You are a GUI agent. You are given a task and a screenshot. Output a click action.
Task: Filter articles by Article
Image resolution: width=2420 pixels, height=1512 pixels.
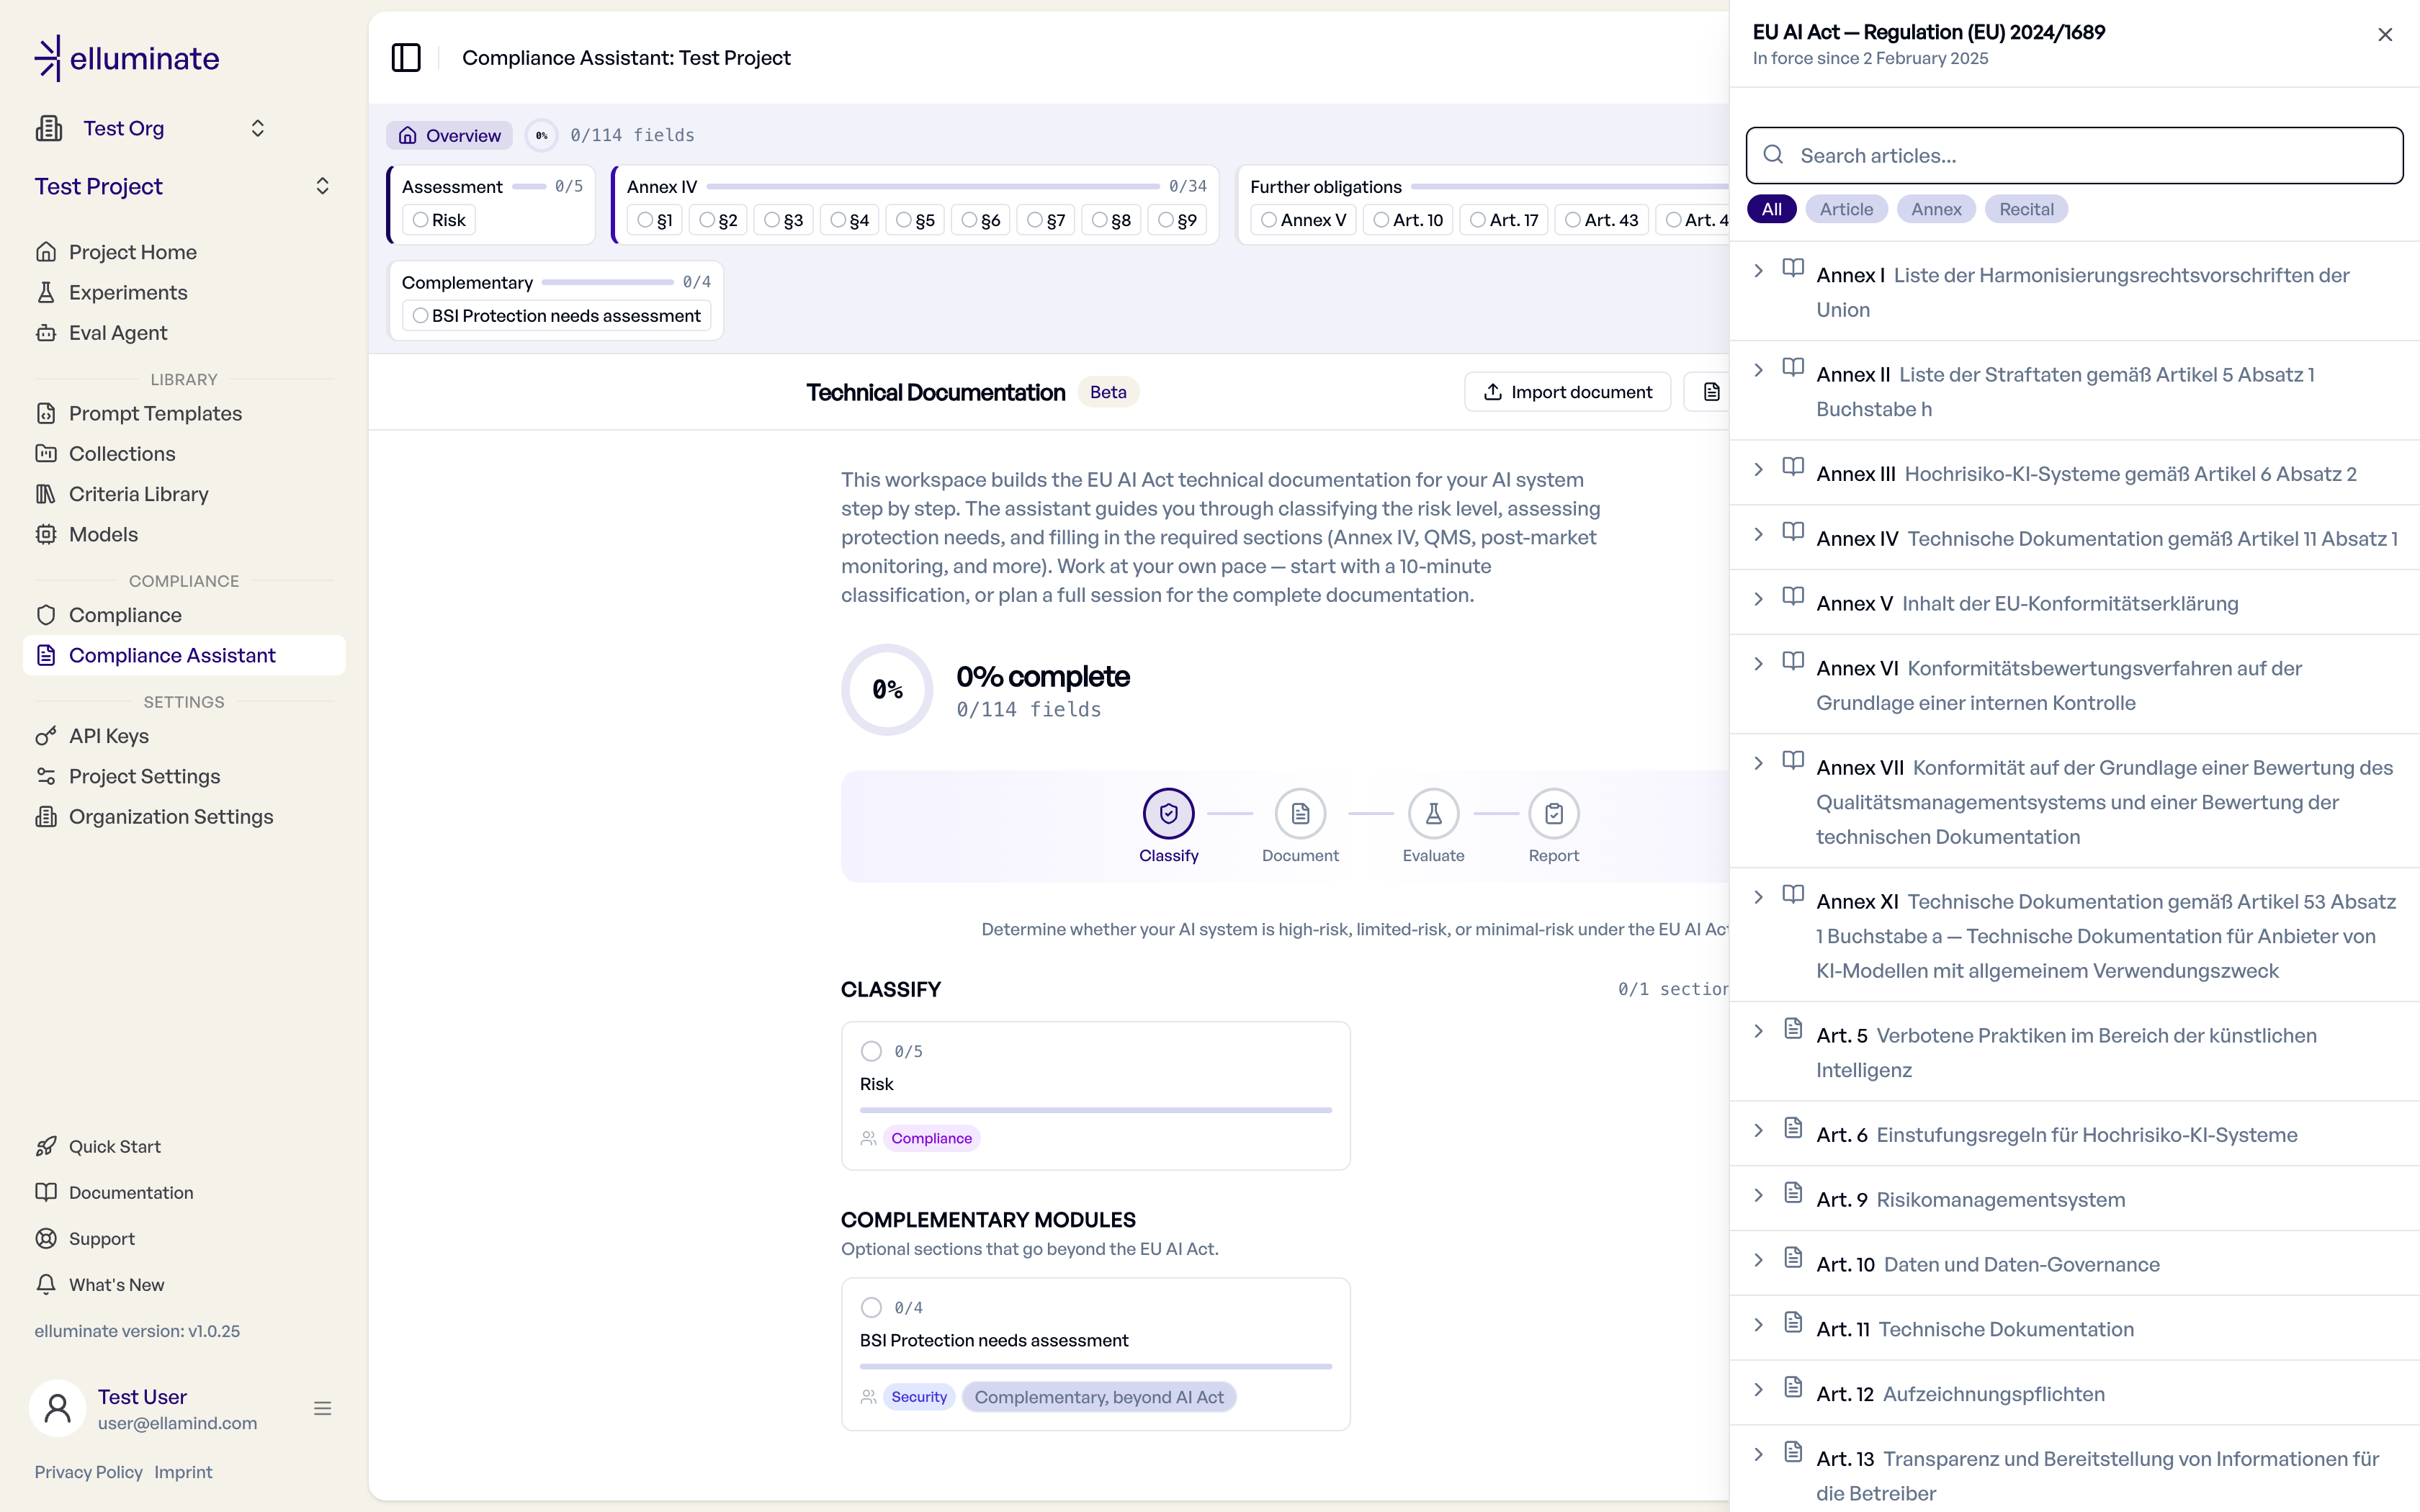click(1846, 209)
